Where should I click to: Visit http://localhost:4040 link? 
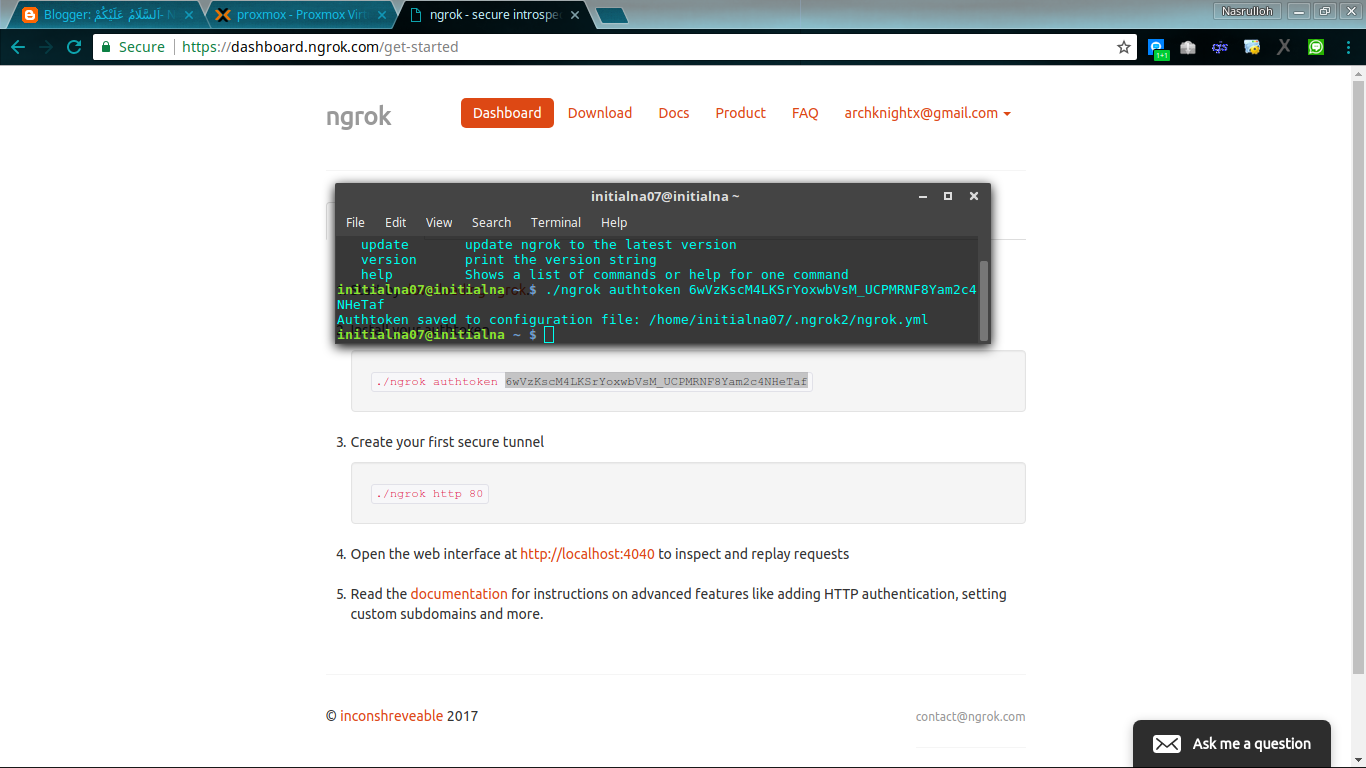pos(586,553)
